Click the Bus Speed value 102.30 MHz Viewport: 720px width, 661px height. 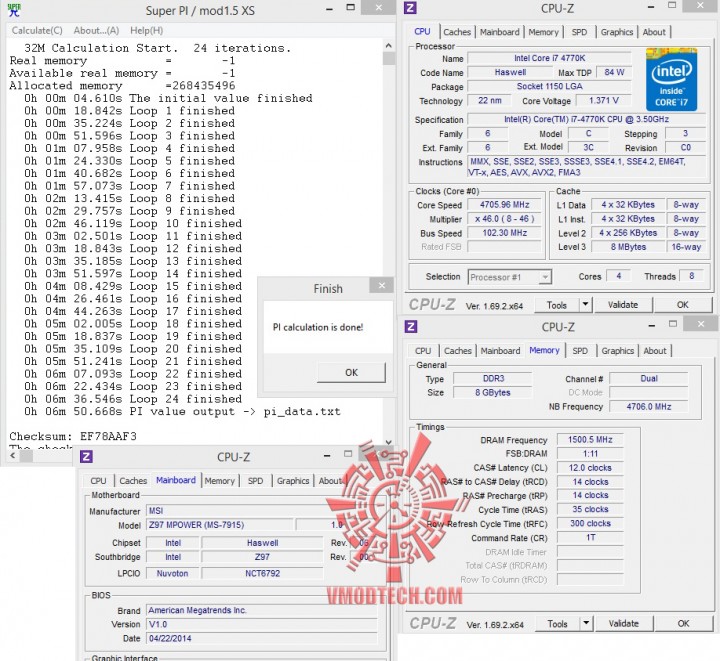click(x=504, y=233)
